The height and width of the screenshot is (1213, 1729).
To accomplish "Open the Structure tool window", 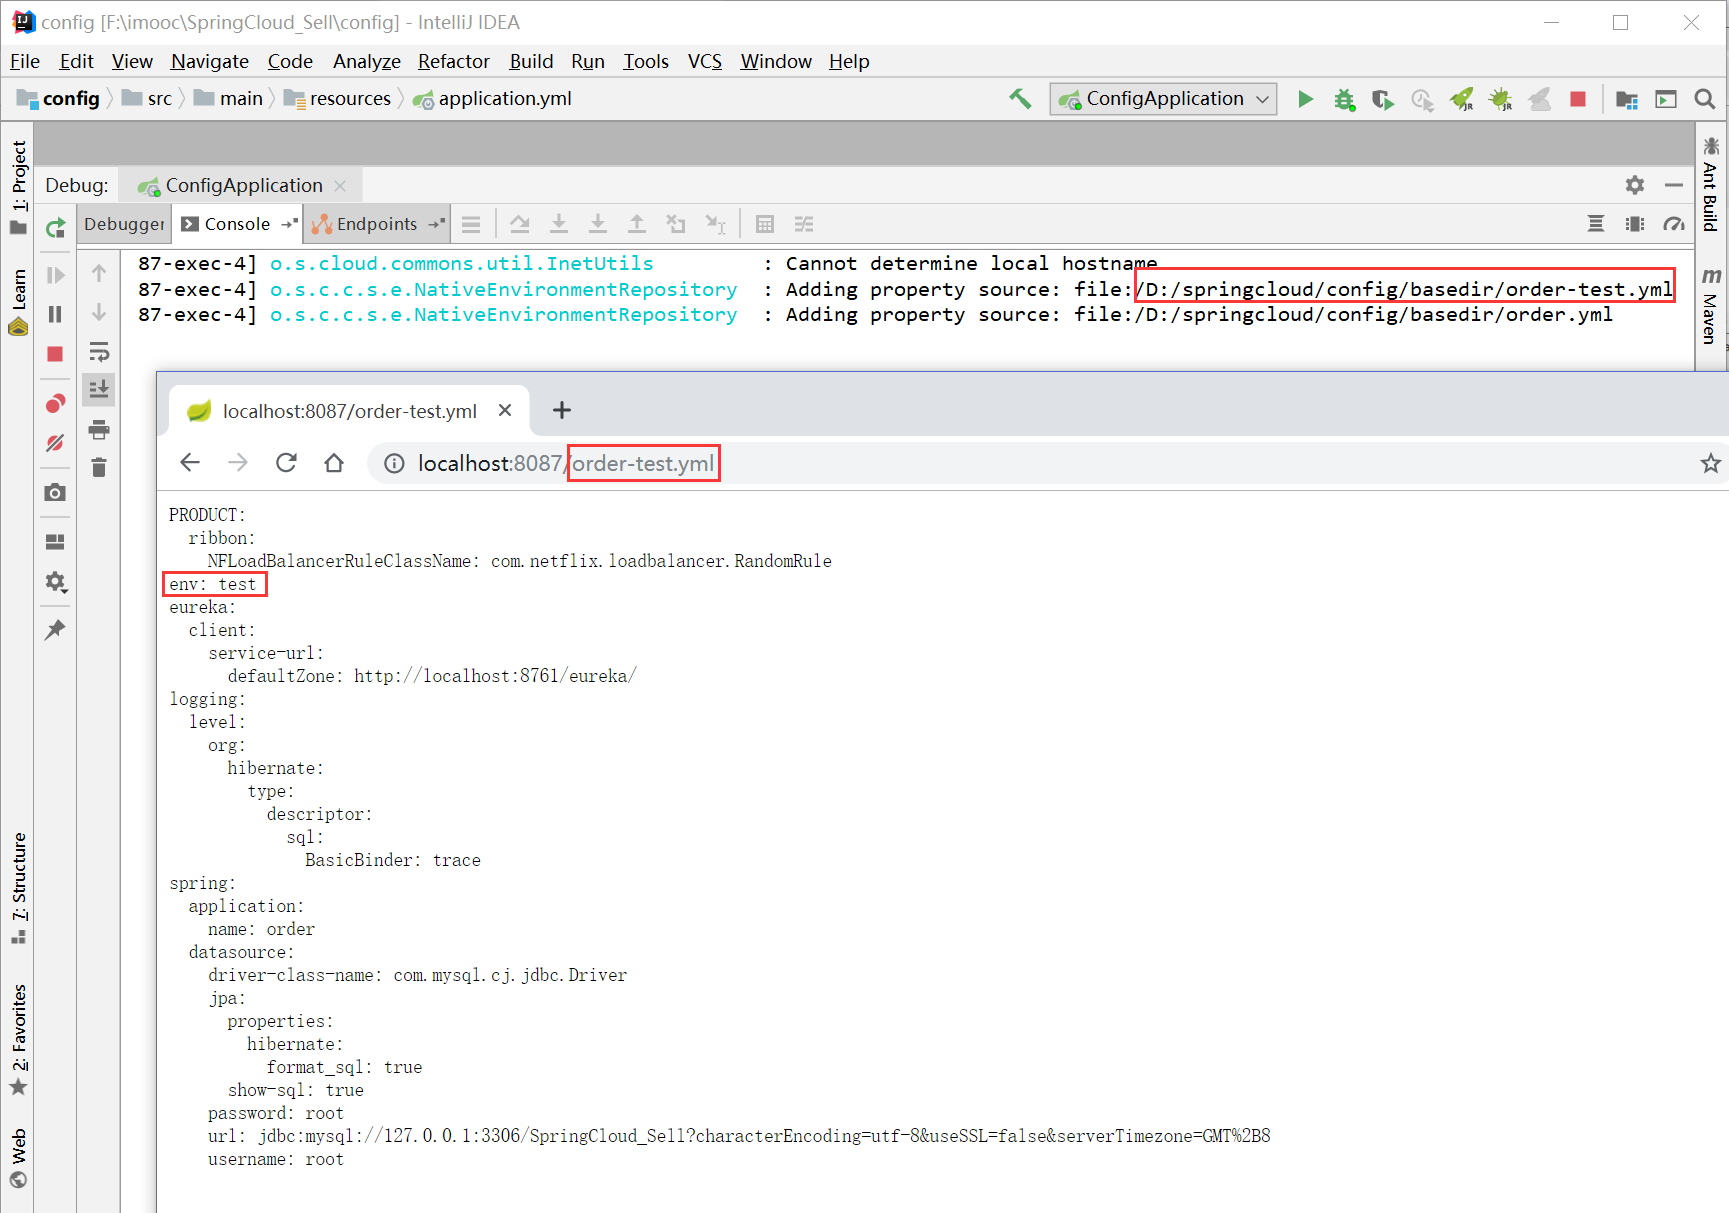I will (x=18, y=888).
